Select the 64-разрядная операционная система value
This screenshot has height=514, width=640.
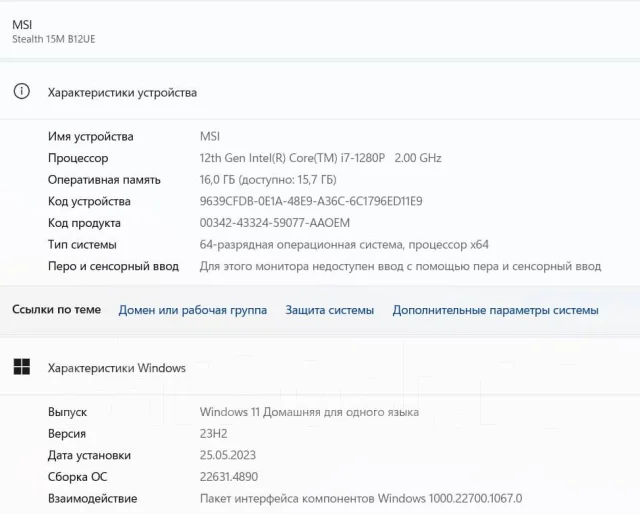point(344,245)
